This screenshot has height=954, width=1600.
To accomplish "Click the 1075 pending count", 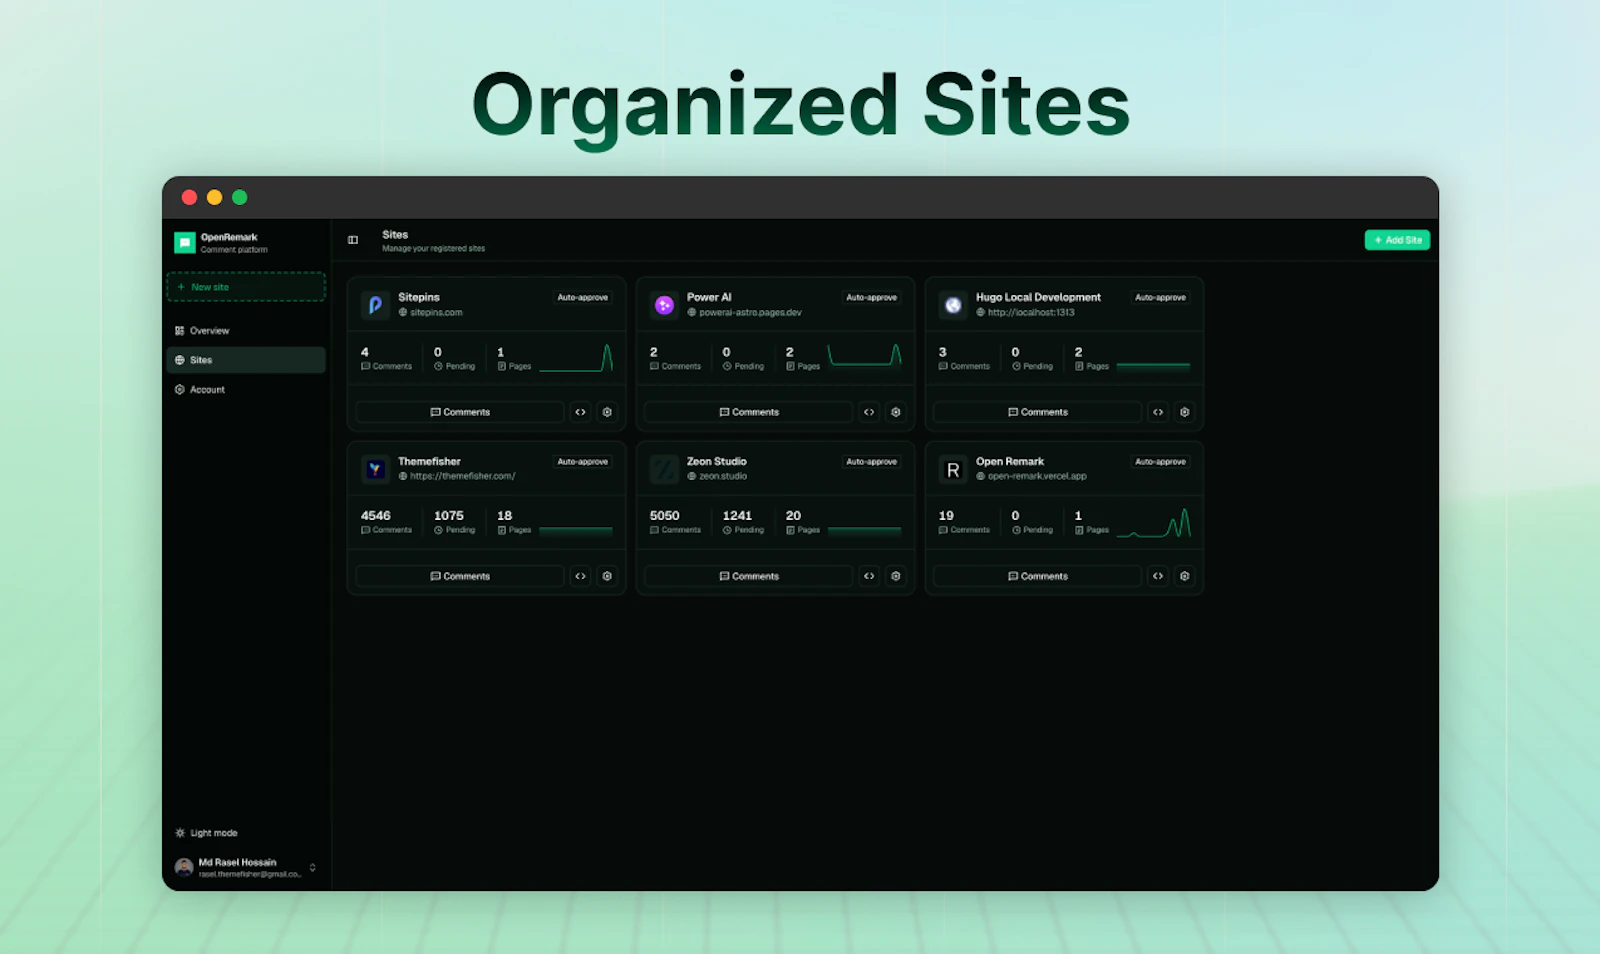I will (449, 516).
